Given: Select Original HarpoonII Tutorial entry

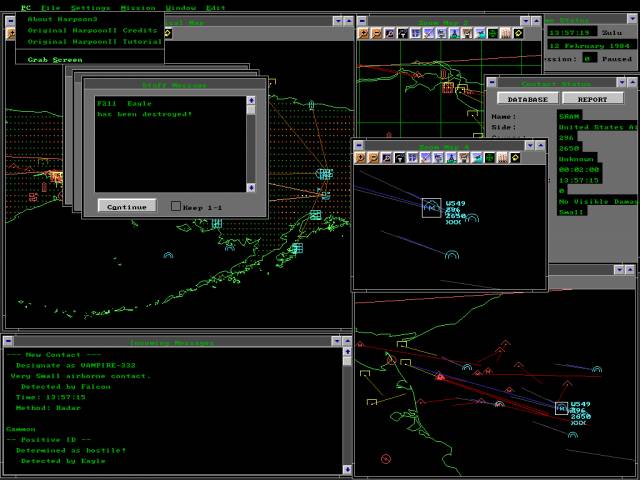Looking at the screenshot, I should pyautogui.click(x=90, y=42).
